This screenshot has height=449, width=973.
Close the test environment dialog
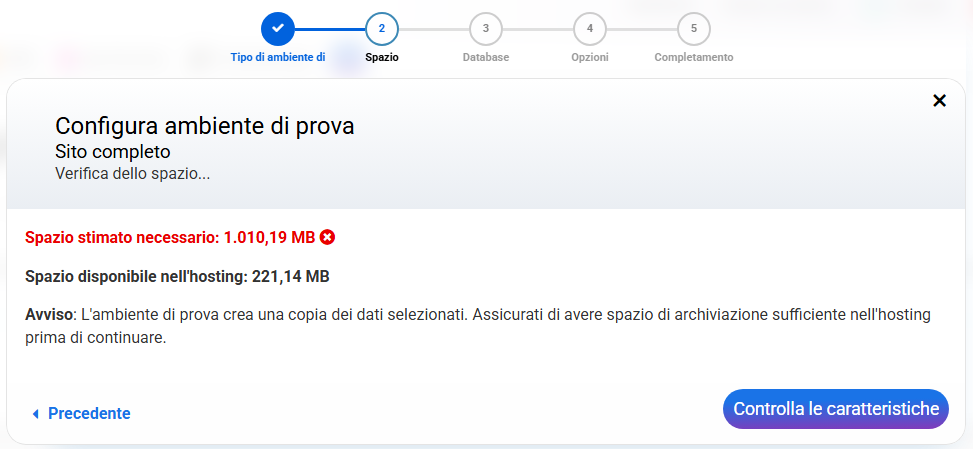pyautogui.click(x=939, y=100)
